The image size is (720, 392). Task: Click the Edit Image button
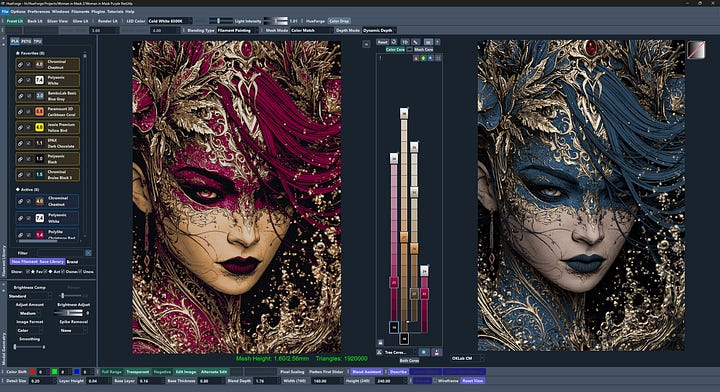tap(186, 372)
